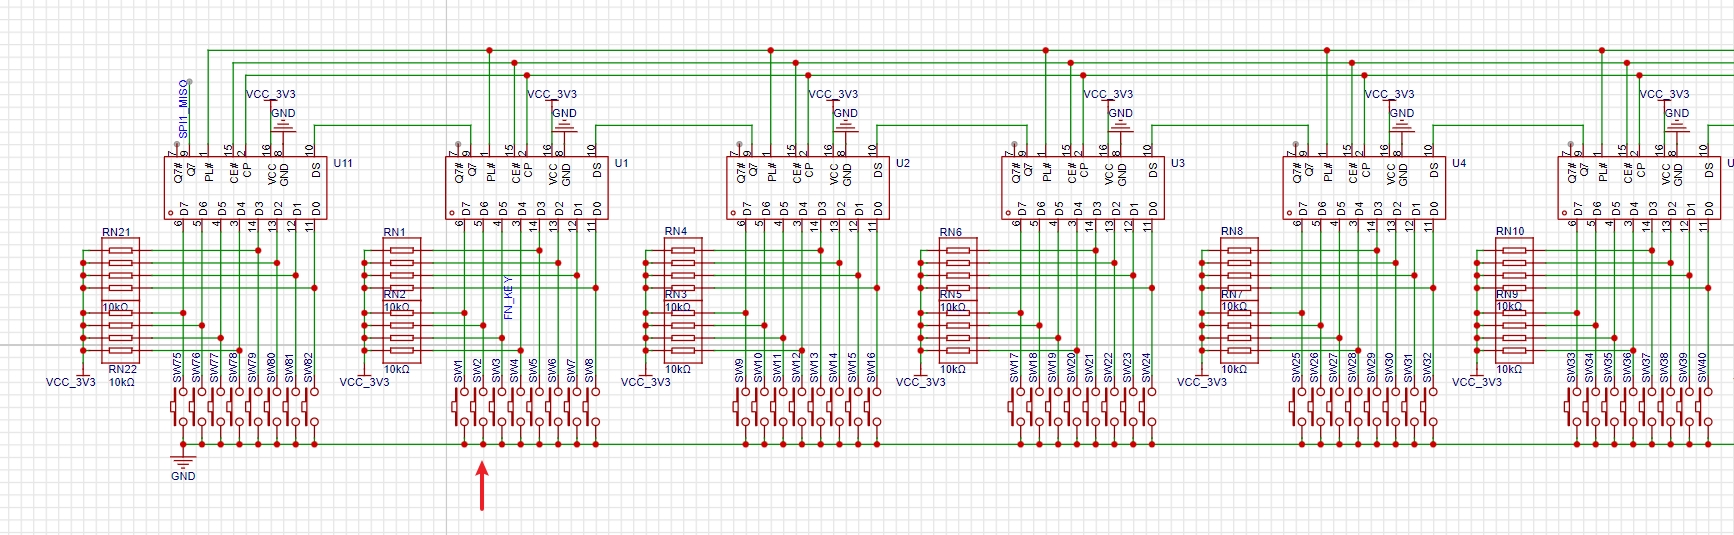Click the RN3 resistor network label
Screen dimensions: 1734x535
click(676, 294)
